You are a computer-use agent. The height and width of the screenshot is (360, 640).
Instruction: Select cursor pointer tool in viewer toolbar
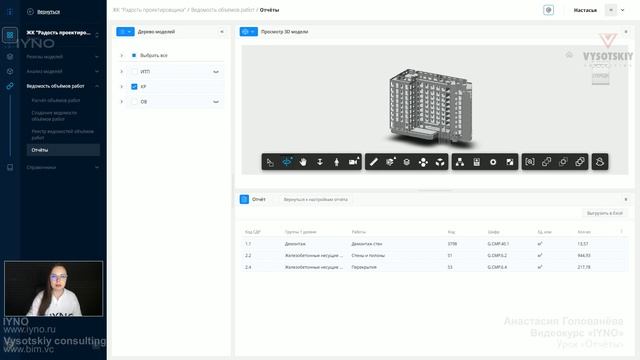tap(270, 162)
